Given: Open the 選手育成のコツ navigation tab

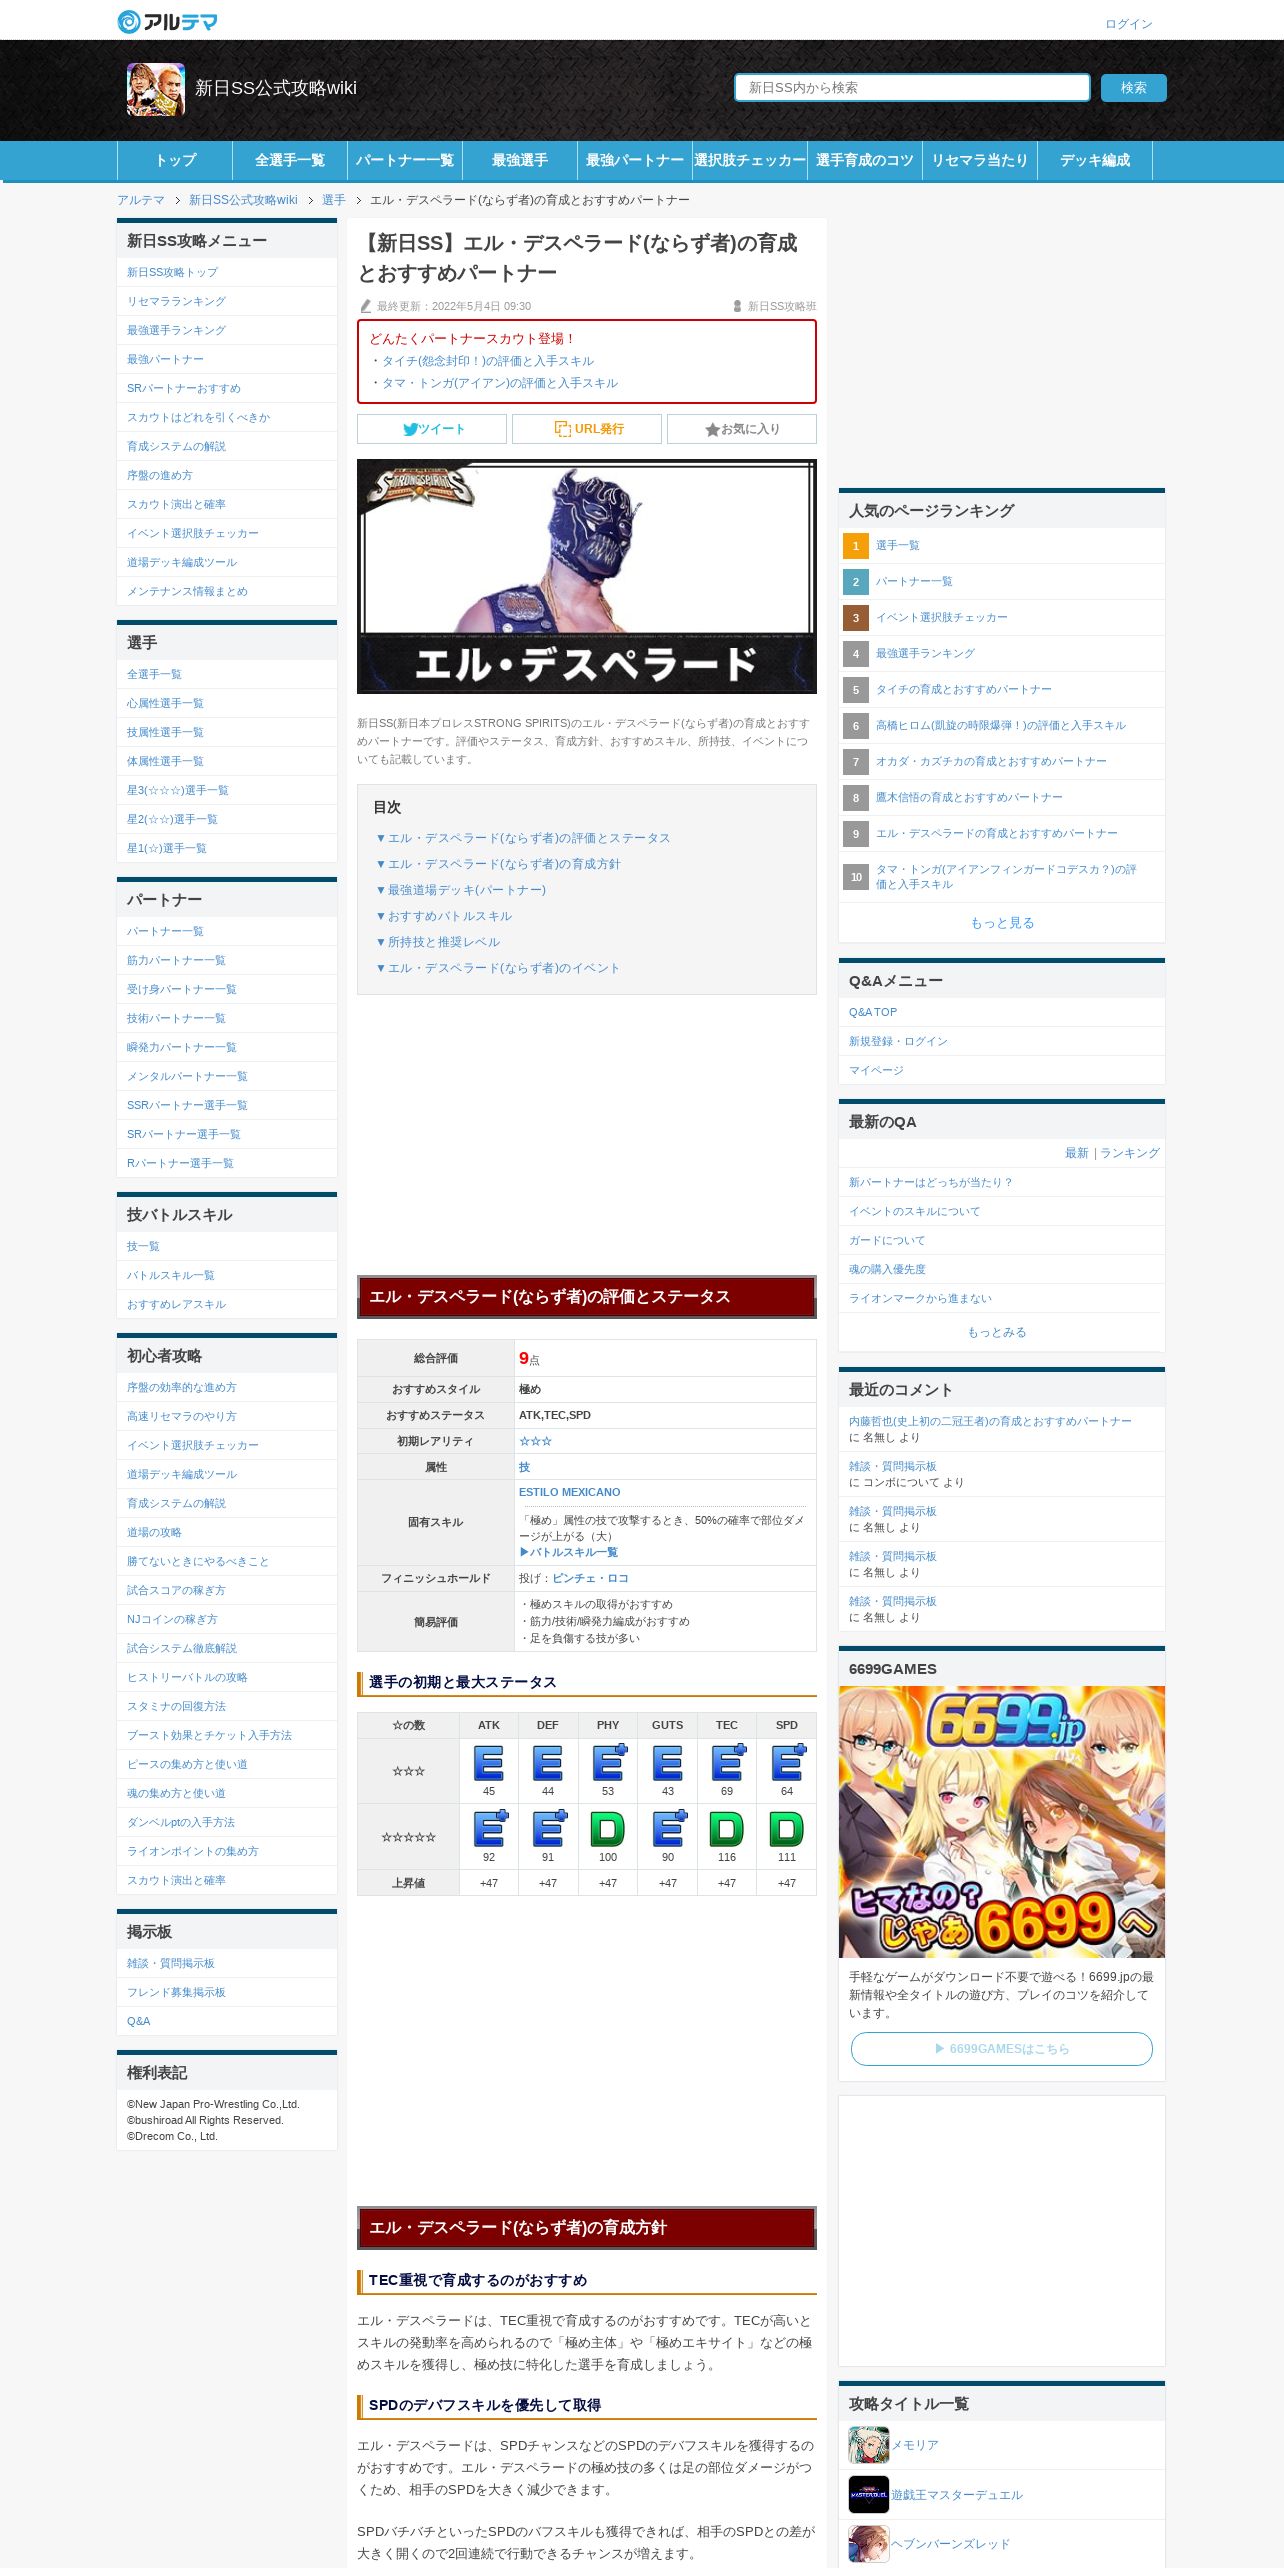Looking at the screenshot, I should pos(865,160).
